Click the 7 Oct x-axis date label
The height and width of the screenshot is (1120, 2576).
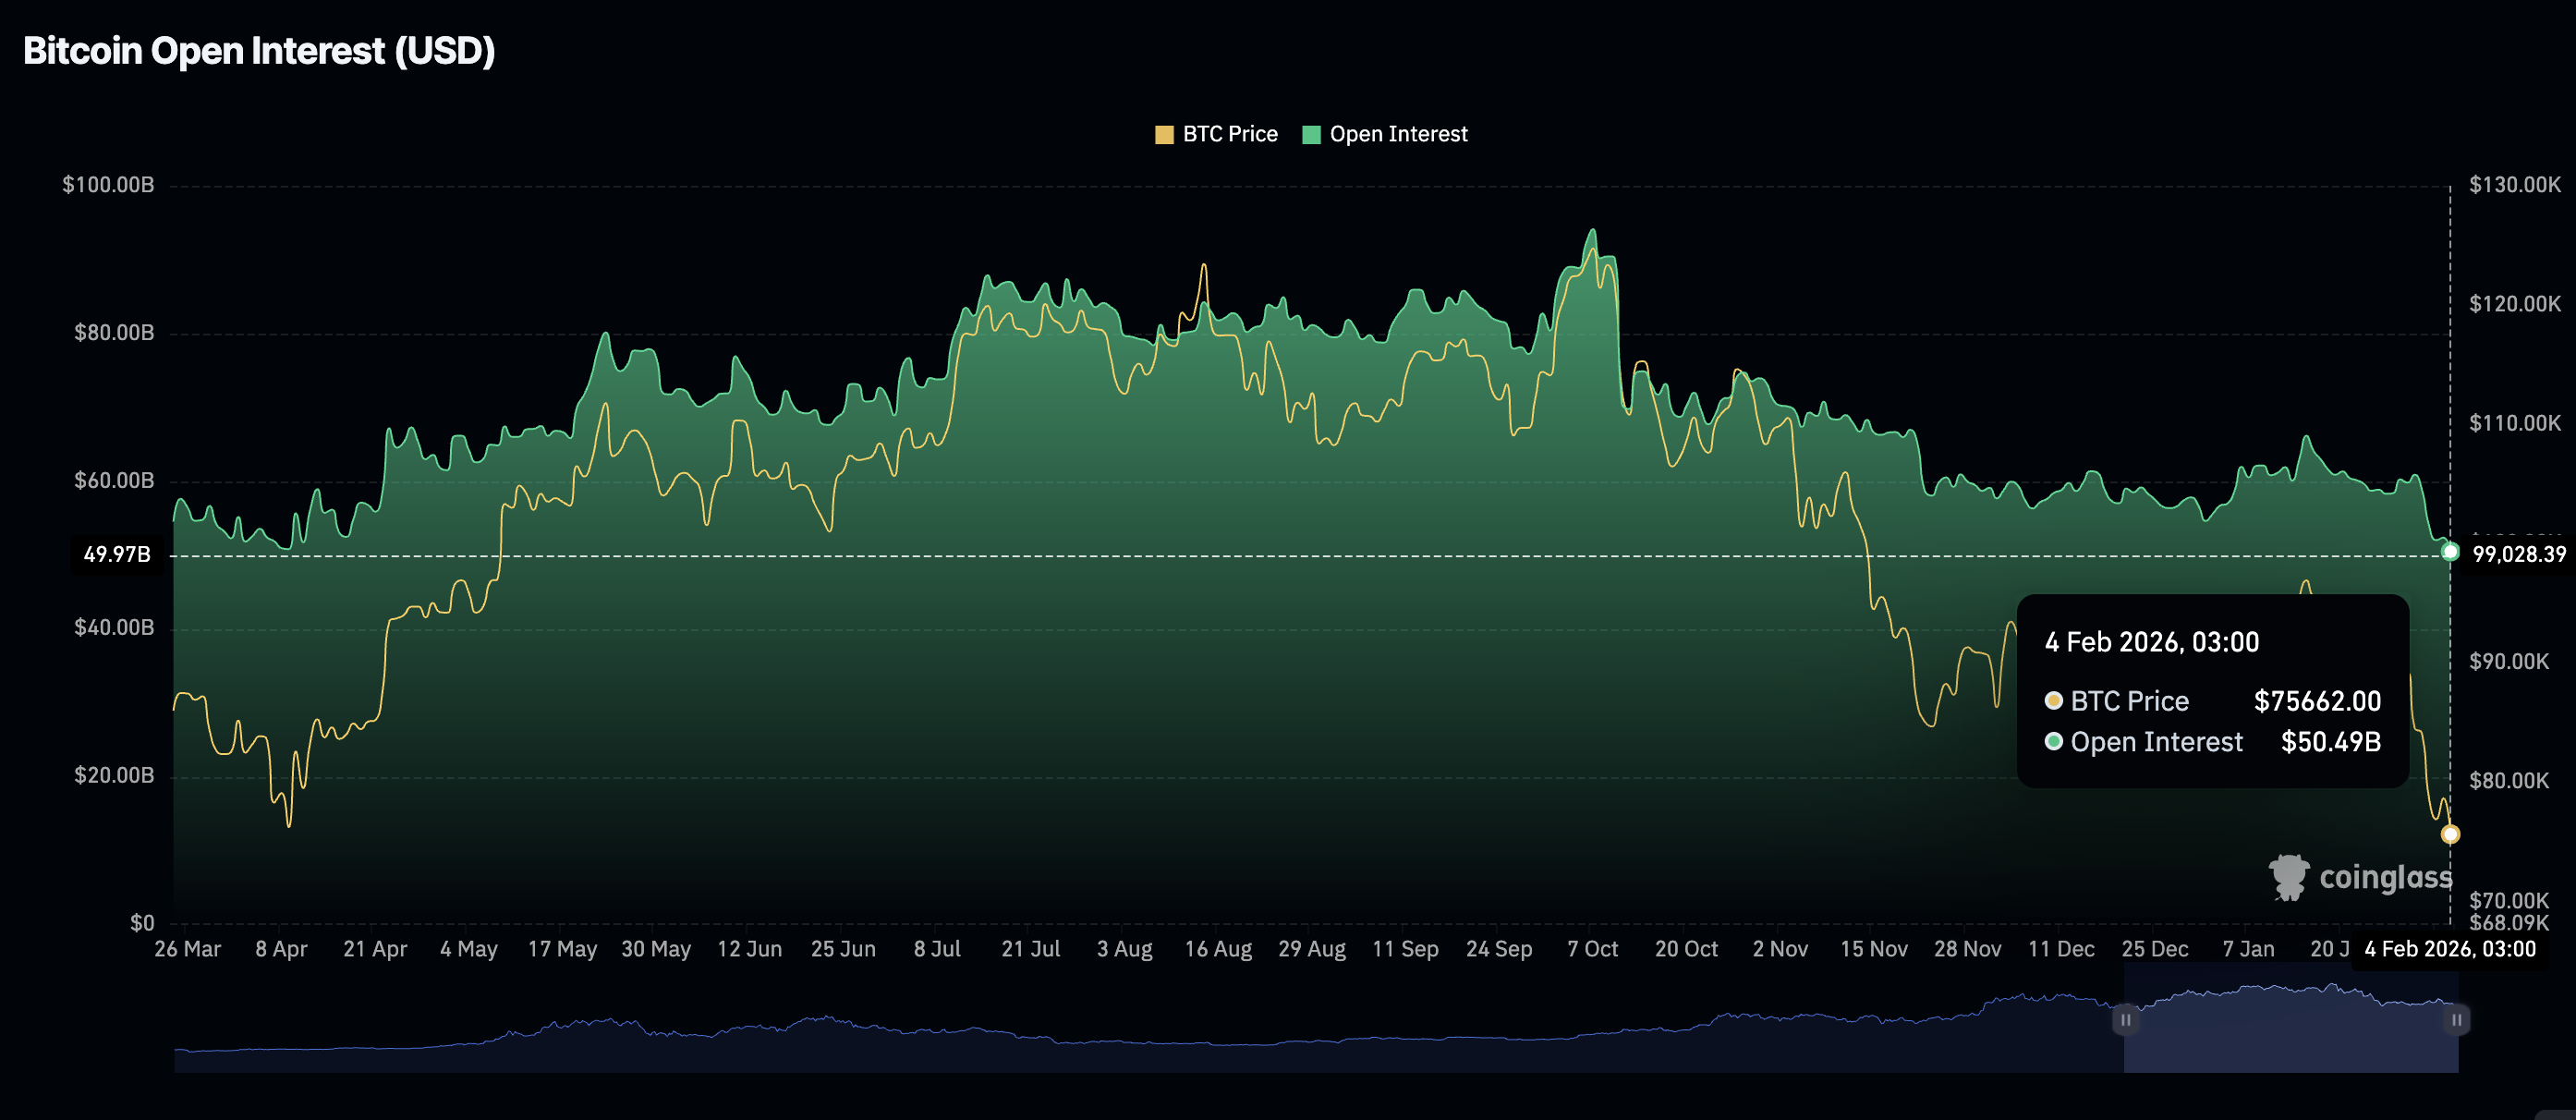click(x=1592, y=949)
